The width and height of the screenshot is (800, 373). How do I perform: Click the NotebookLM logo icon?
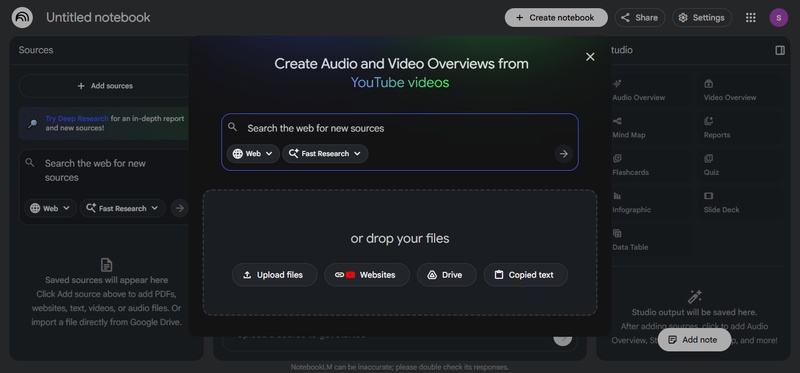coord(22,17)
